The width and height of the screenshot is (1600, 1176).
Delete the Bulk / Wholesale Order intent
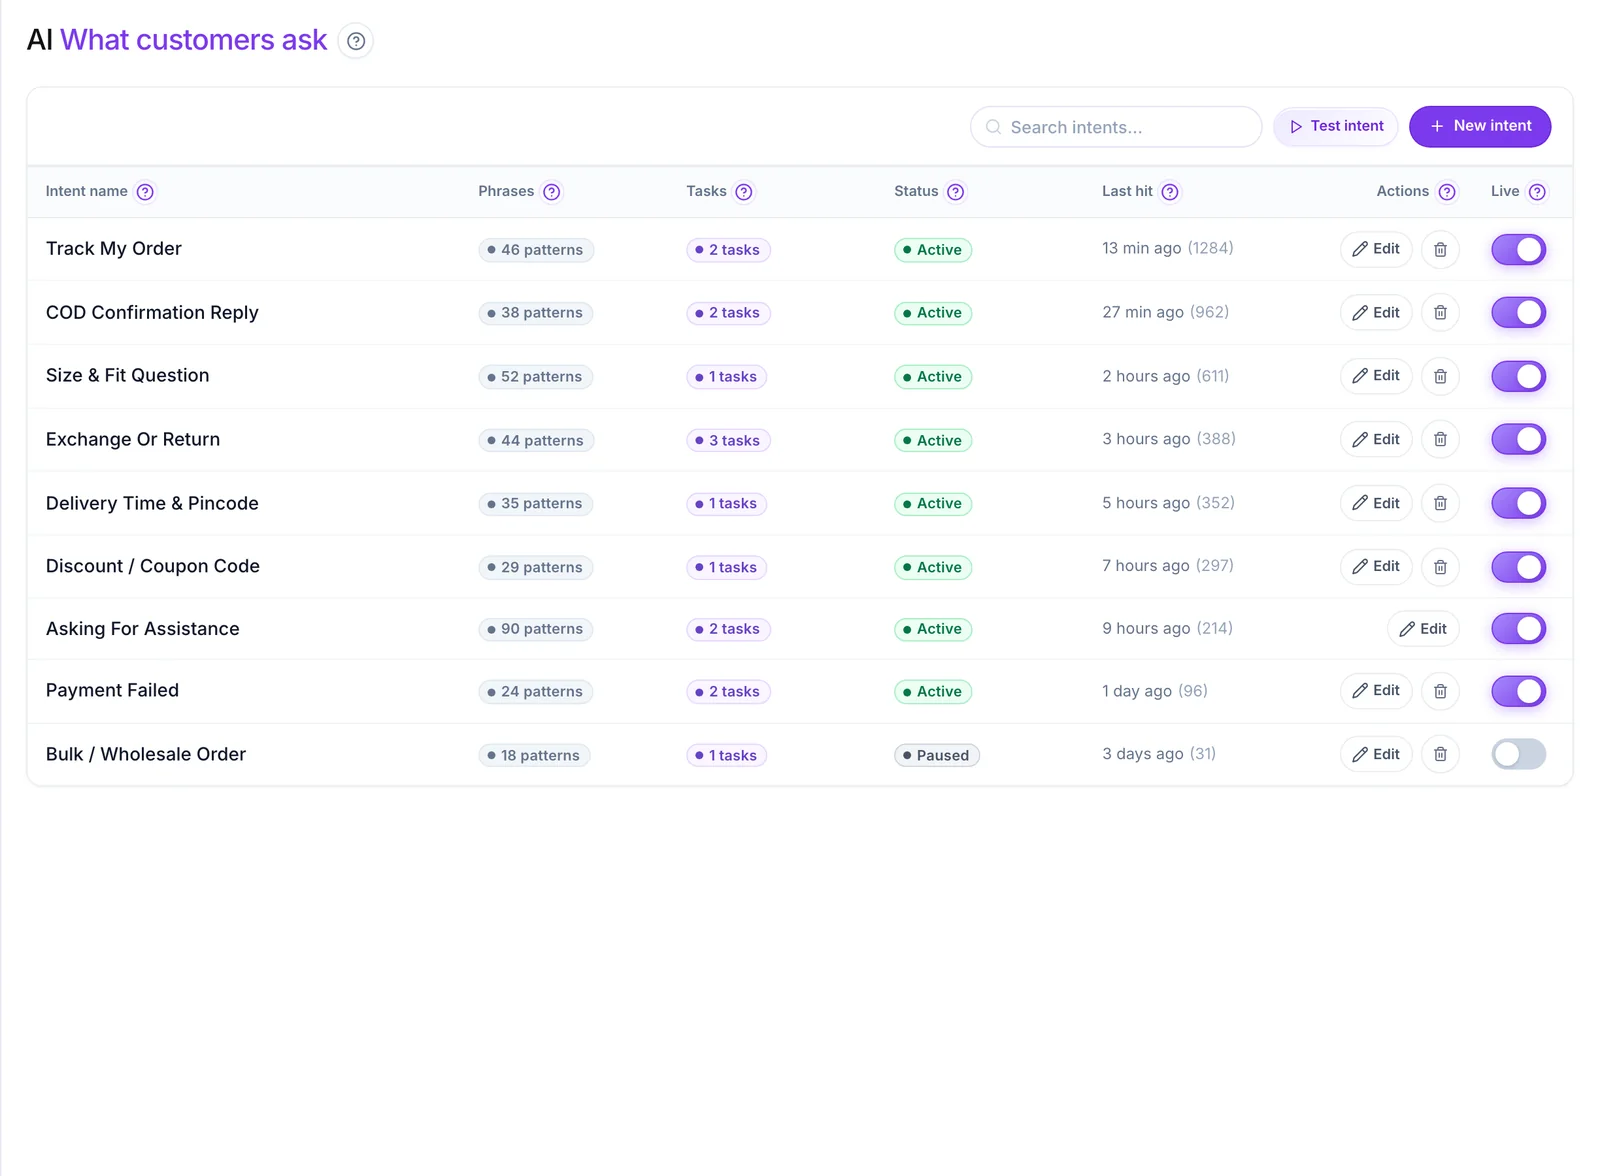pyautogui.click(x=1440, y=754)
